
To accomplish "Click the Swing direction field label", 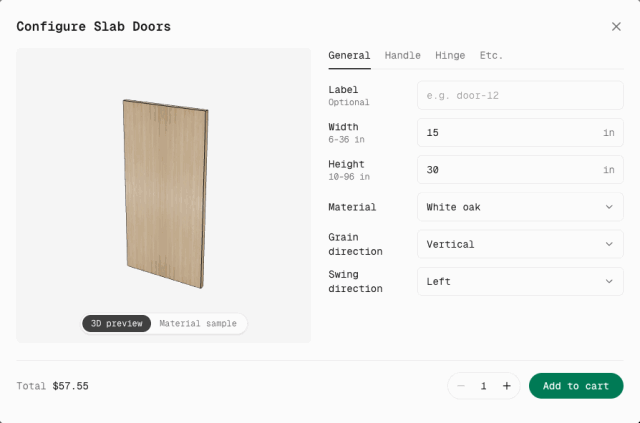I will pos(355,281).
